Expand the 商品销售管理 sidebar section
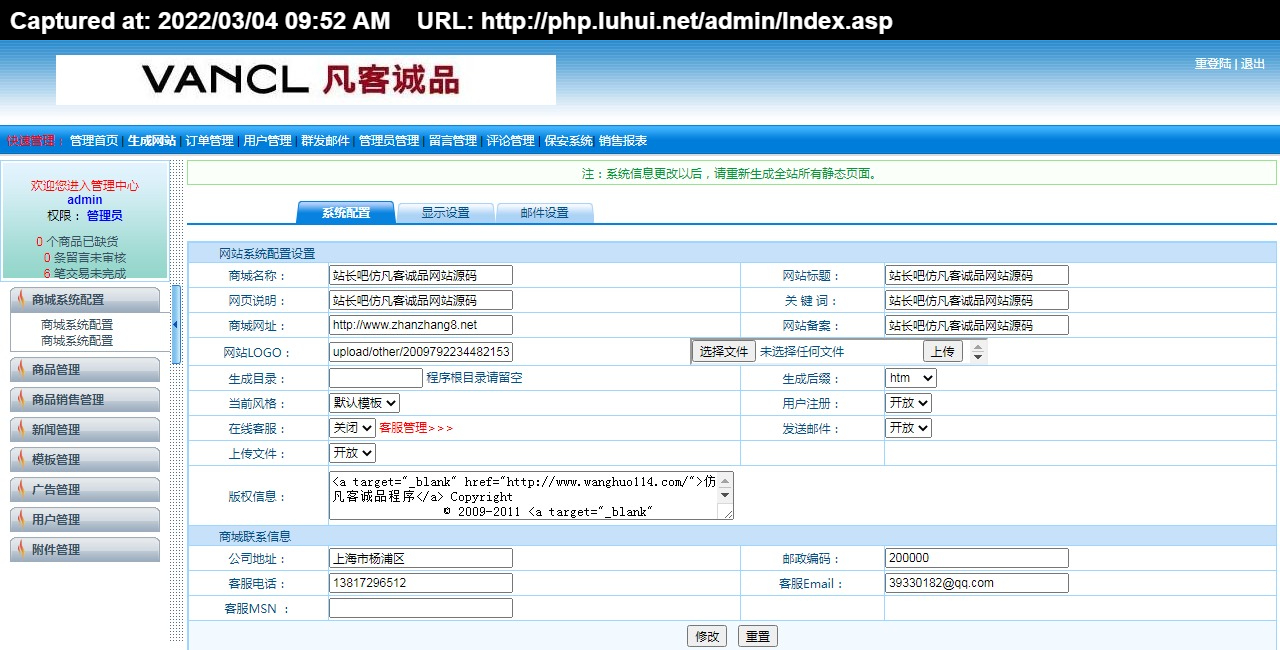1280x650 pixels. click(85, 399)
